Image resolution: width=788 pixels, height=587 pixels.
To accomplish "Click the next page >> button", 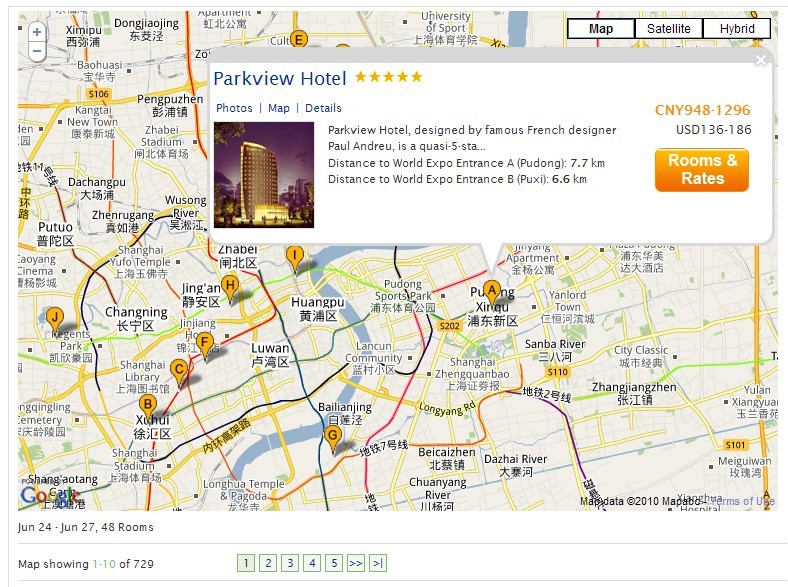I will (356, 563).
